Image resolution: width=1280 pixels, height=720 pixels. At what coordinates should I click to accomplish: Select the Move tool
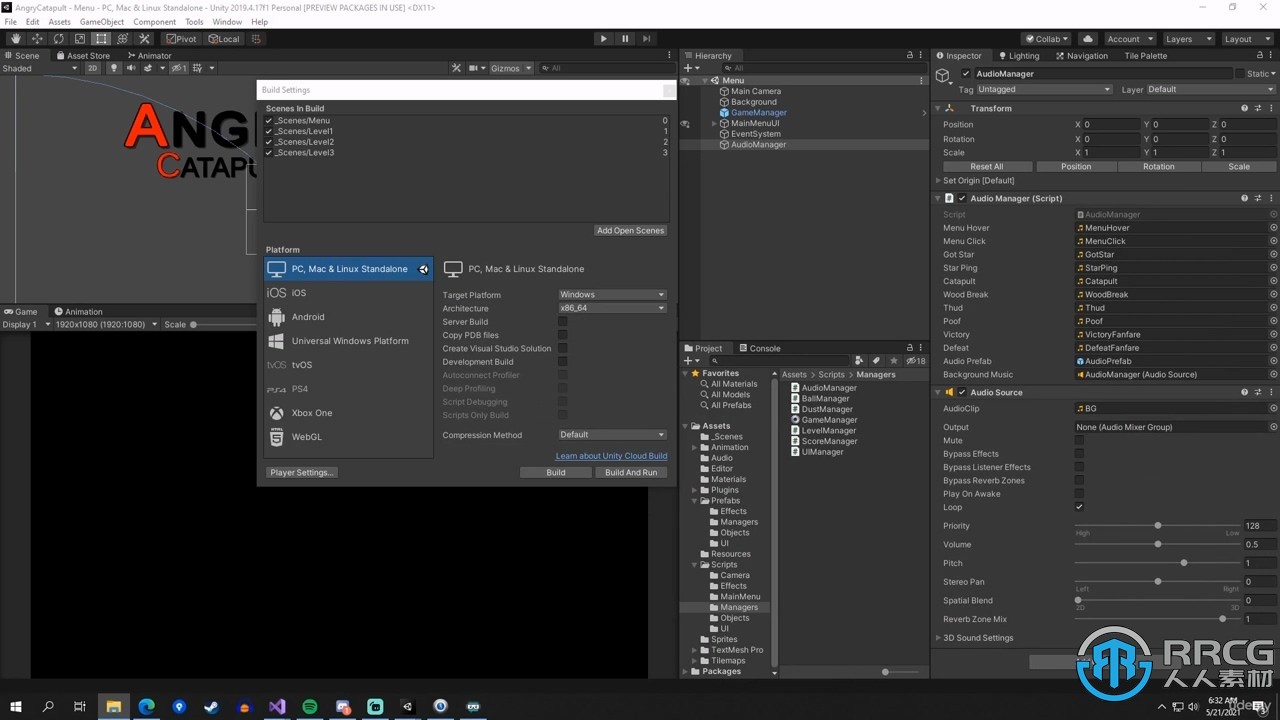(x=37, y=39)
